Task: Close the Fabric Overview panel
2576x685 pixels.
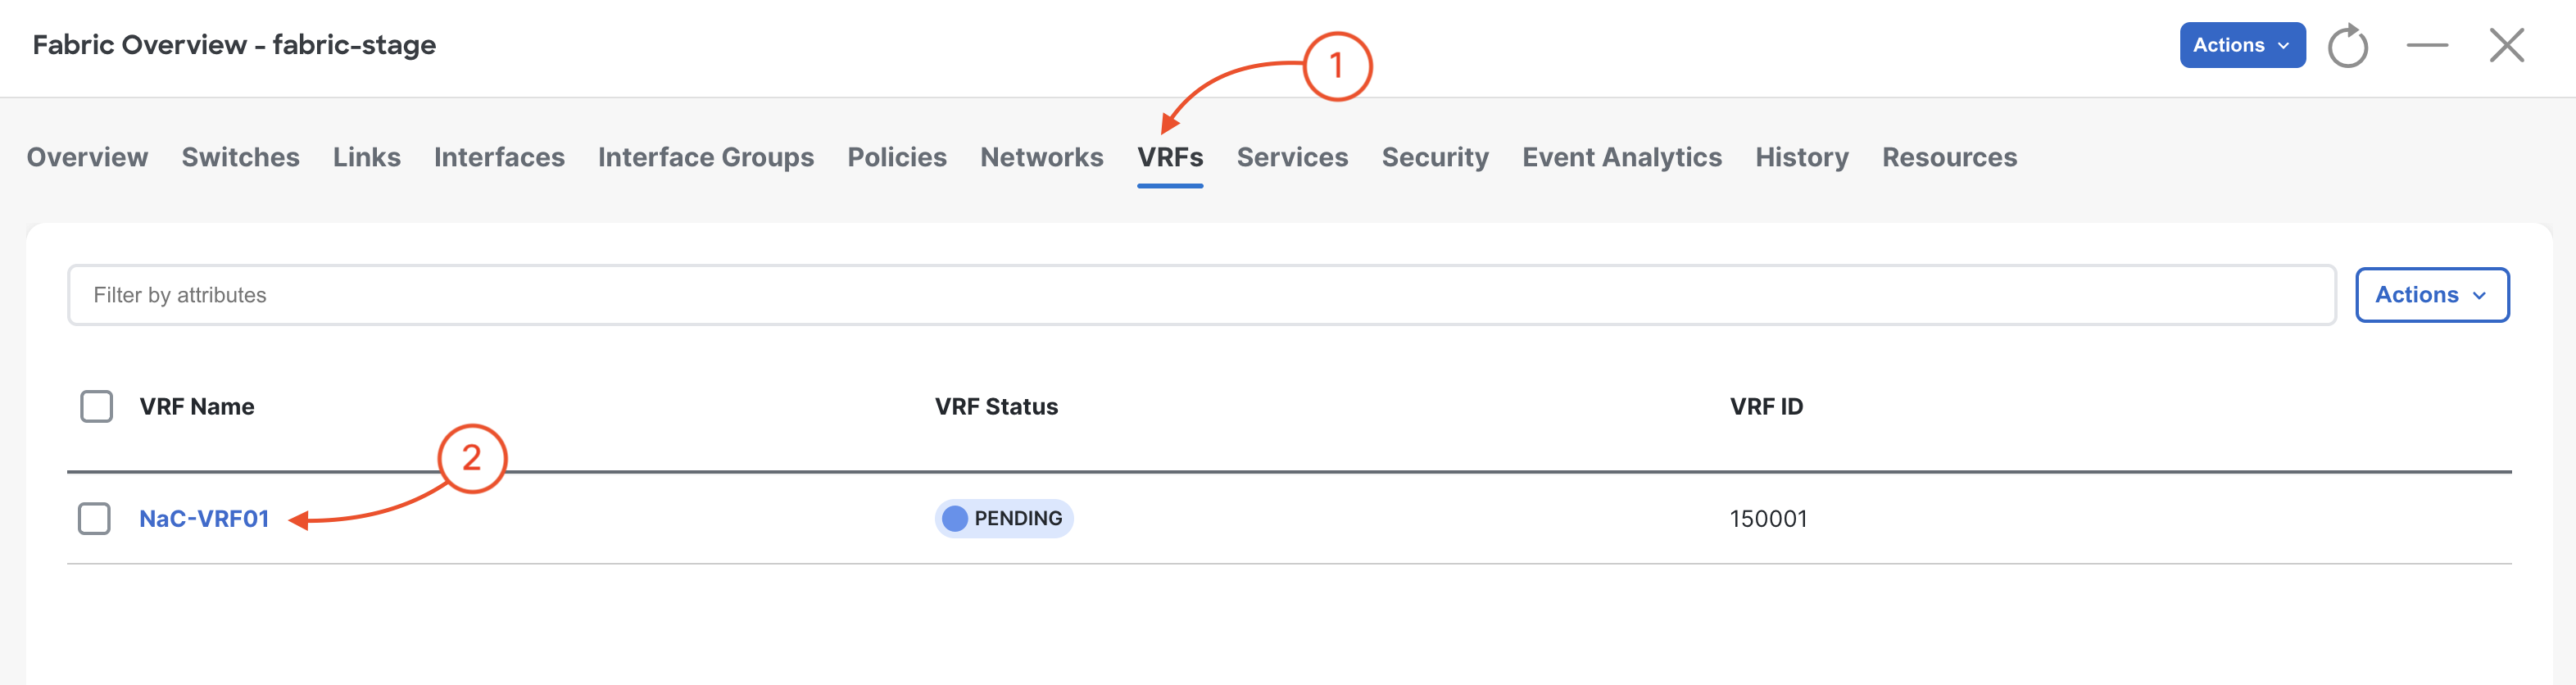Action: pos(2506,45)
